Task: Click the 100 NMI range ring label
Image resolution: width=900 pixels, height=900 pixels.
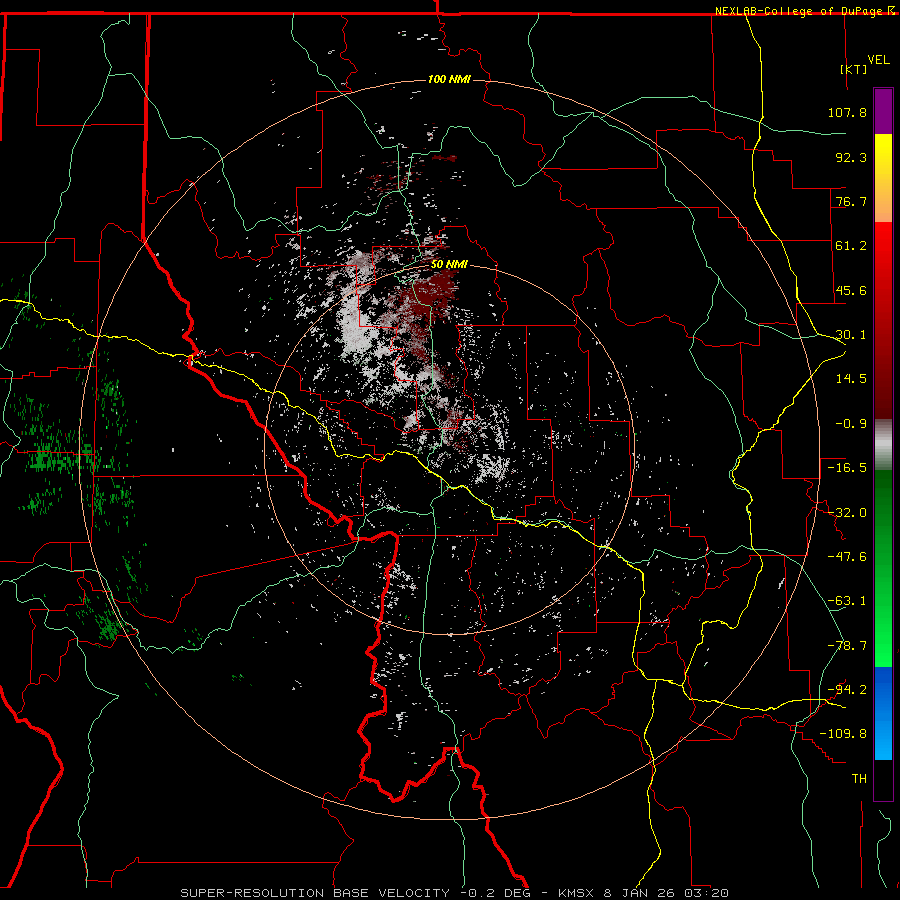Action: tap(449, 79)
